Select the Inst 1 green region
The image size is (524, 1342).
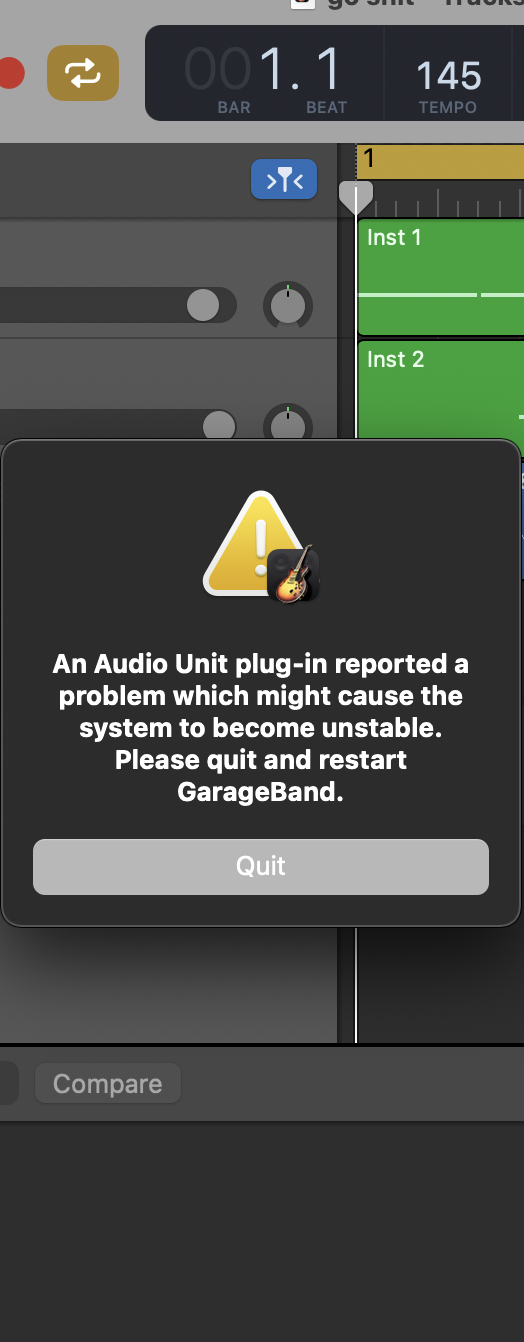(x=440, y=278)
